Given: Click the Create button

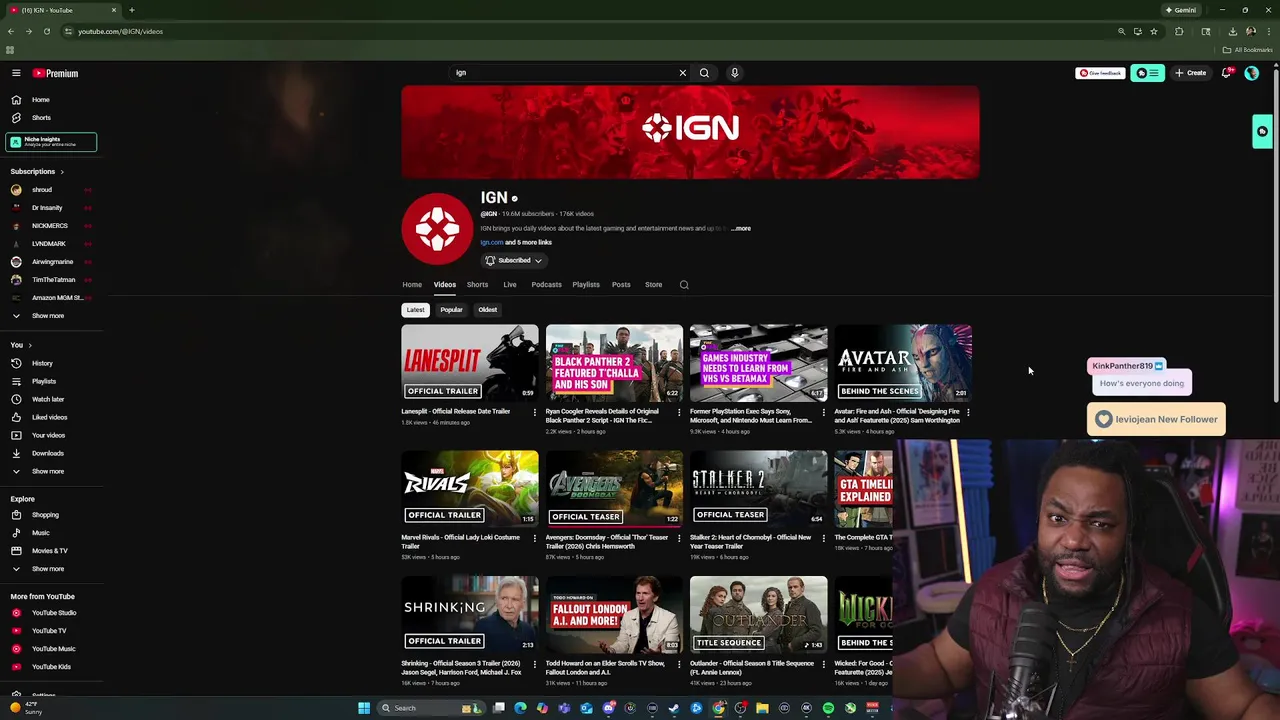Looking at the screenshot, I should coord(1191,73).
